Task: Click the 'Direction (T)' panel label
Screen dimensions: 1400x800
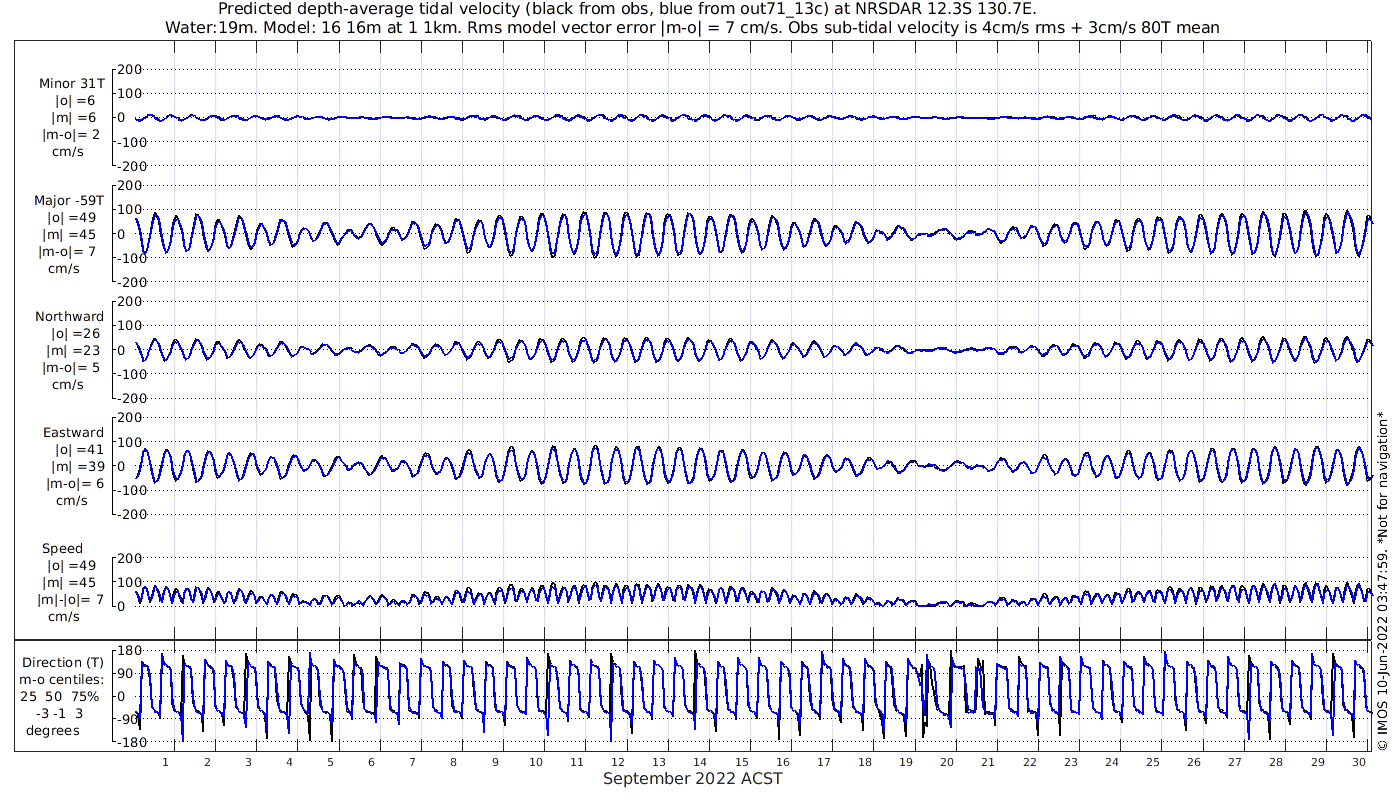Action: (62, 662)
